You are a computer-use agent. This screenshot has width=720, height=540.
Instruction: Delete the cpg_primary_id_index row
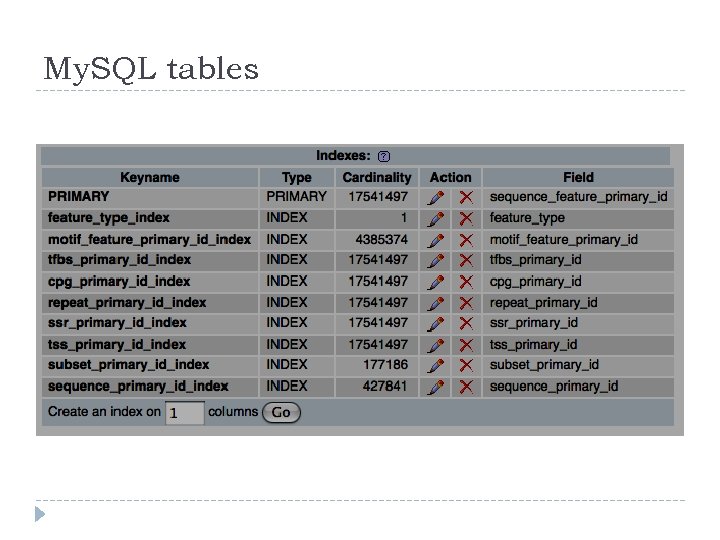pos(465,282)
